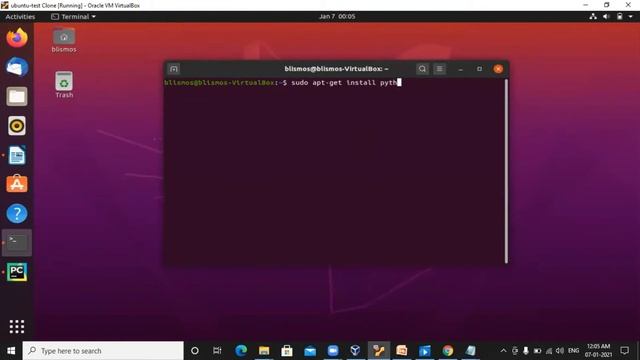Open the Trash icon on desktop

[x=64, y=85]
